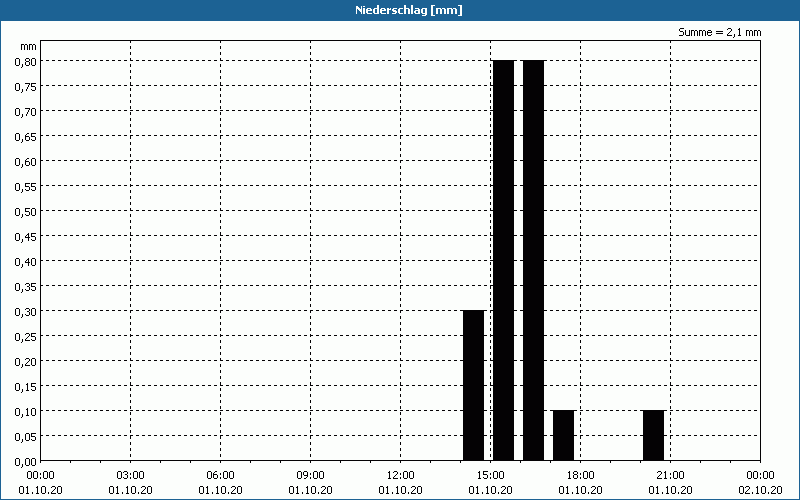Click the 18:00 time axis label

click(581, 476)
